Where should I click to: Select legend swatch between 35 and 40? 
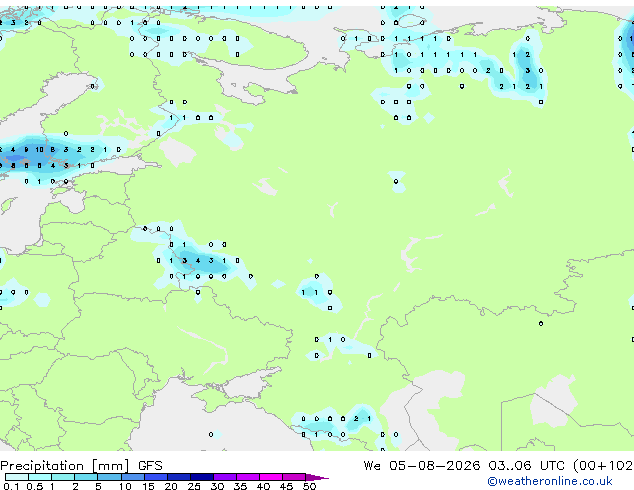coord(248,477)
